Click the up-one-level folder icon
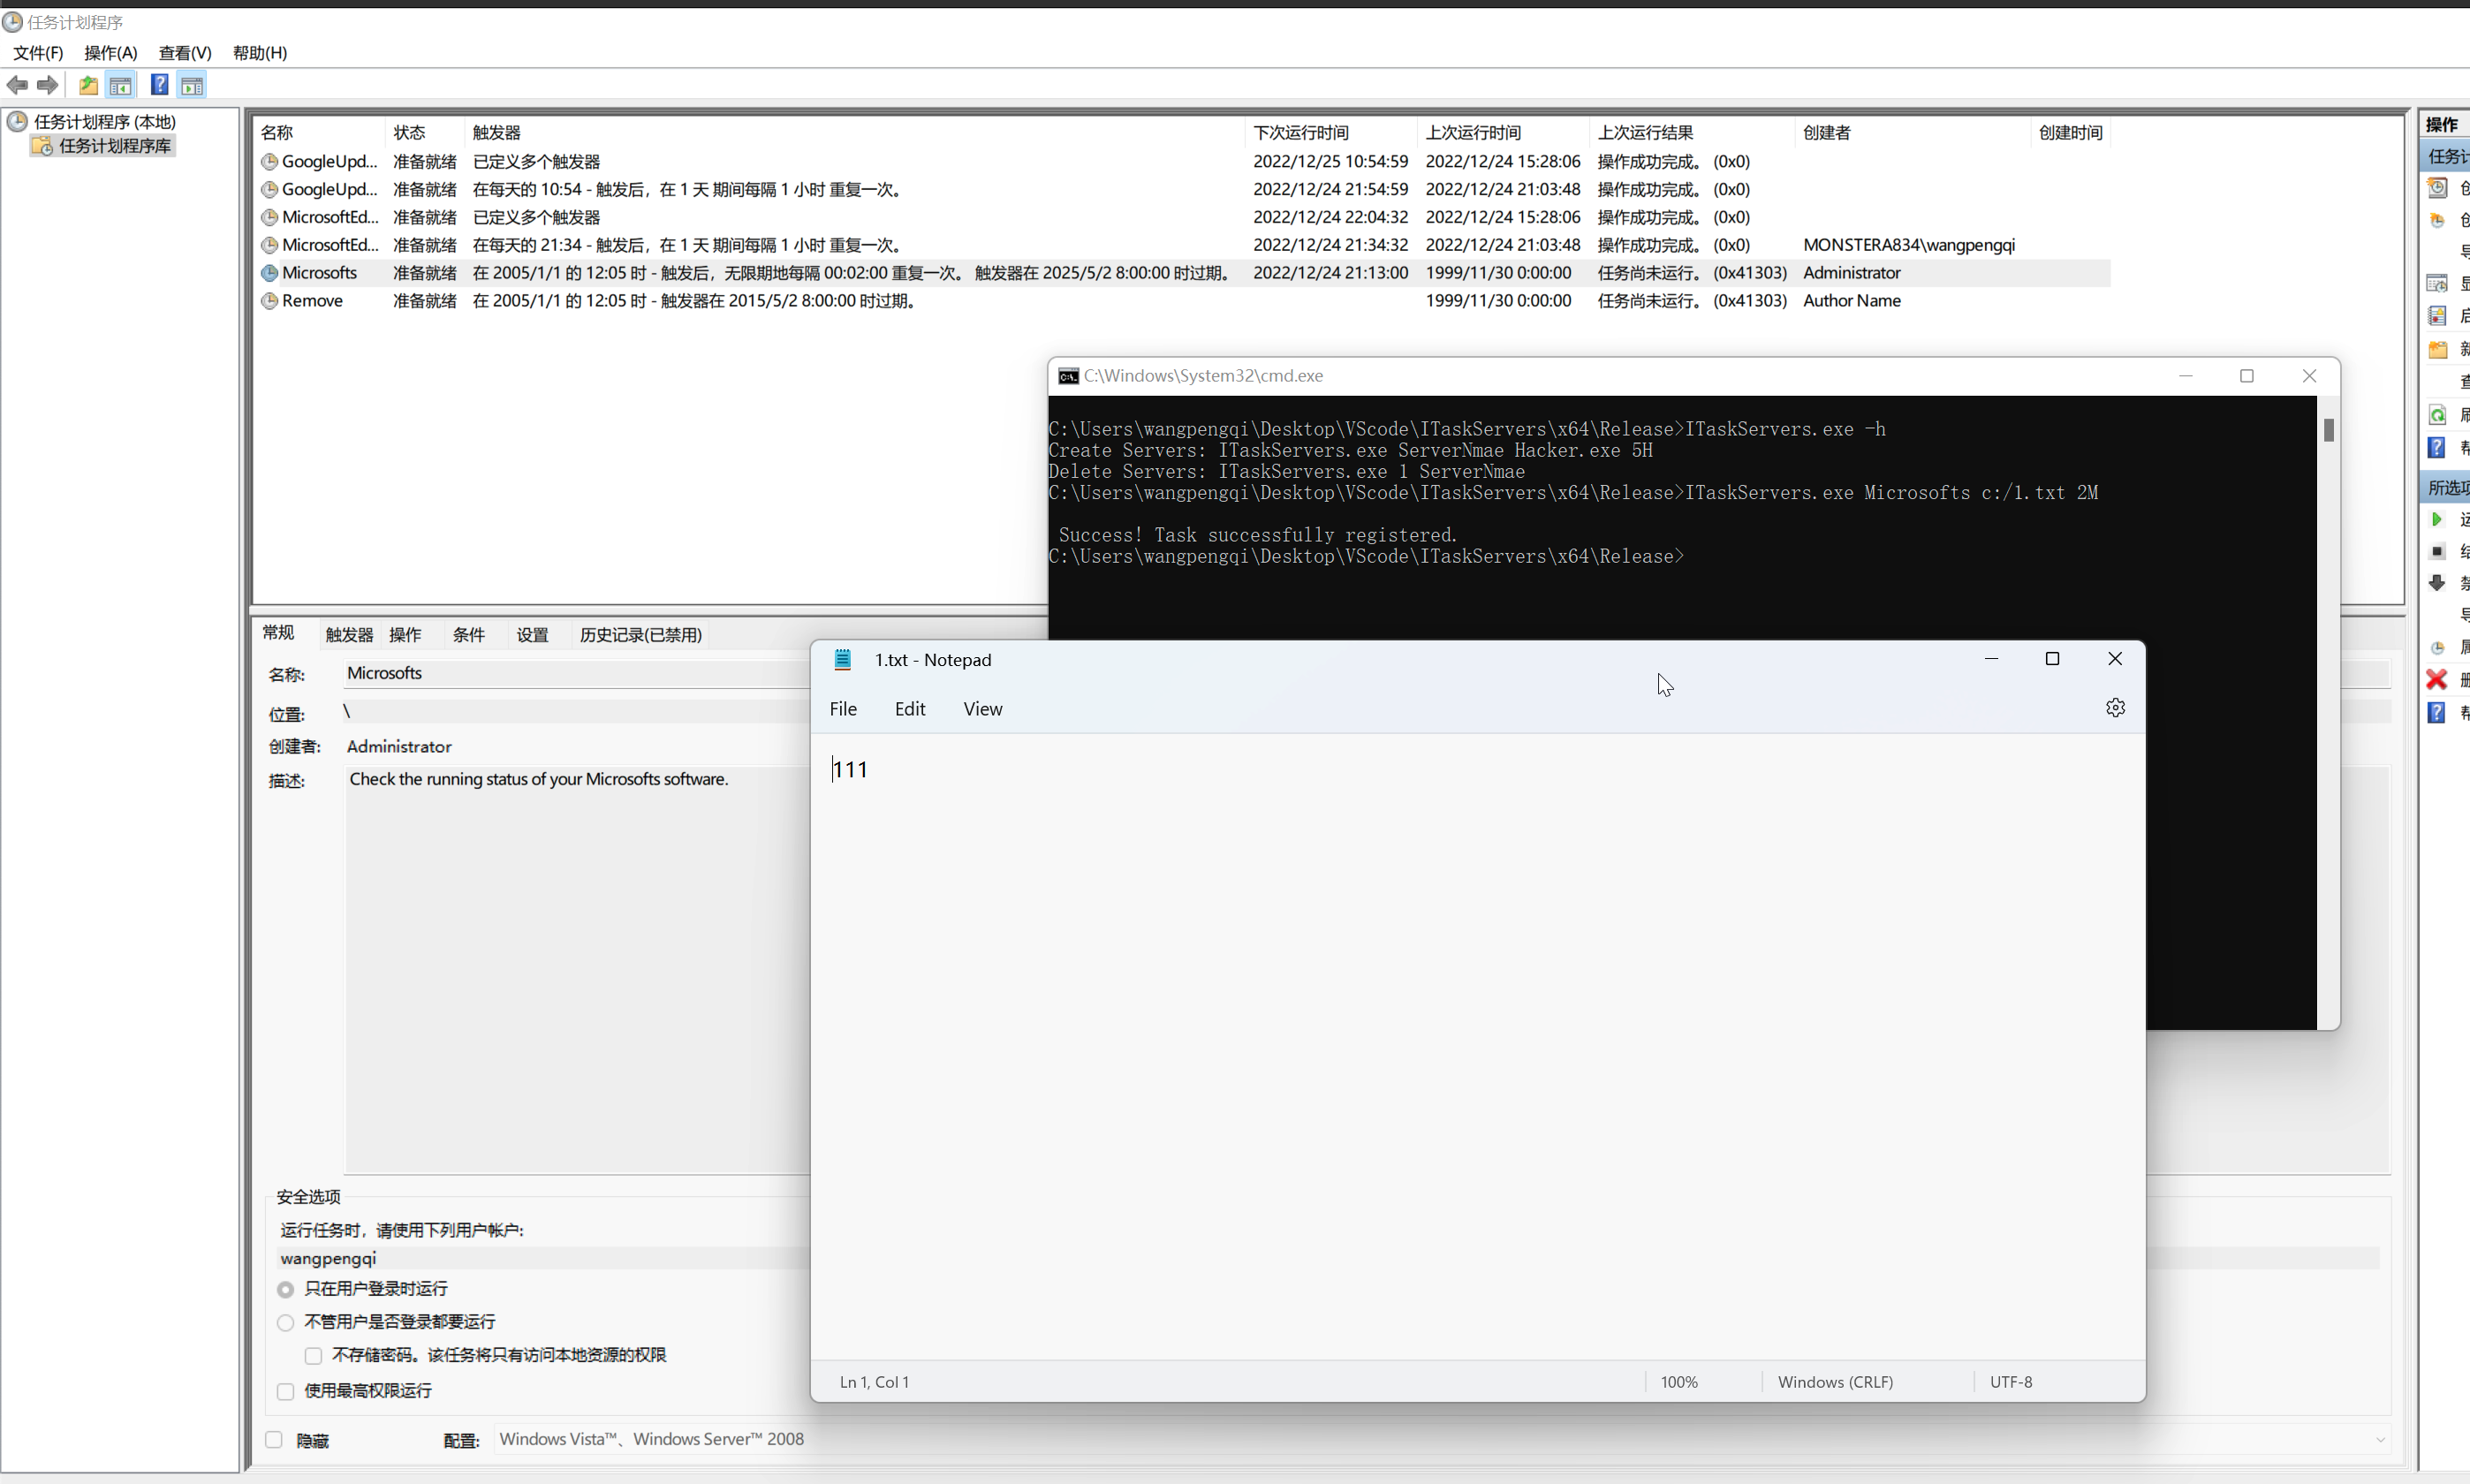2470x1484 pixels. pyautogui.click(x=89, y=85)
